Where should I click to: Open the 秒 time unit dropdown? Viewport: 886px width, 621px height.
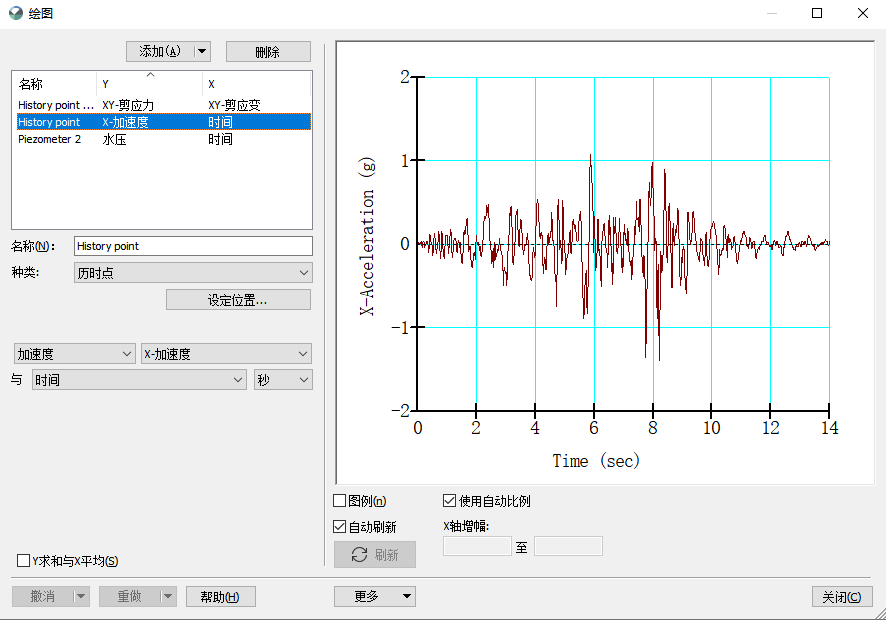283,380
